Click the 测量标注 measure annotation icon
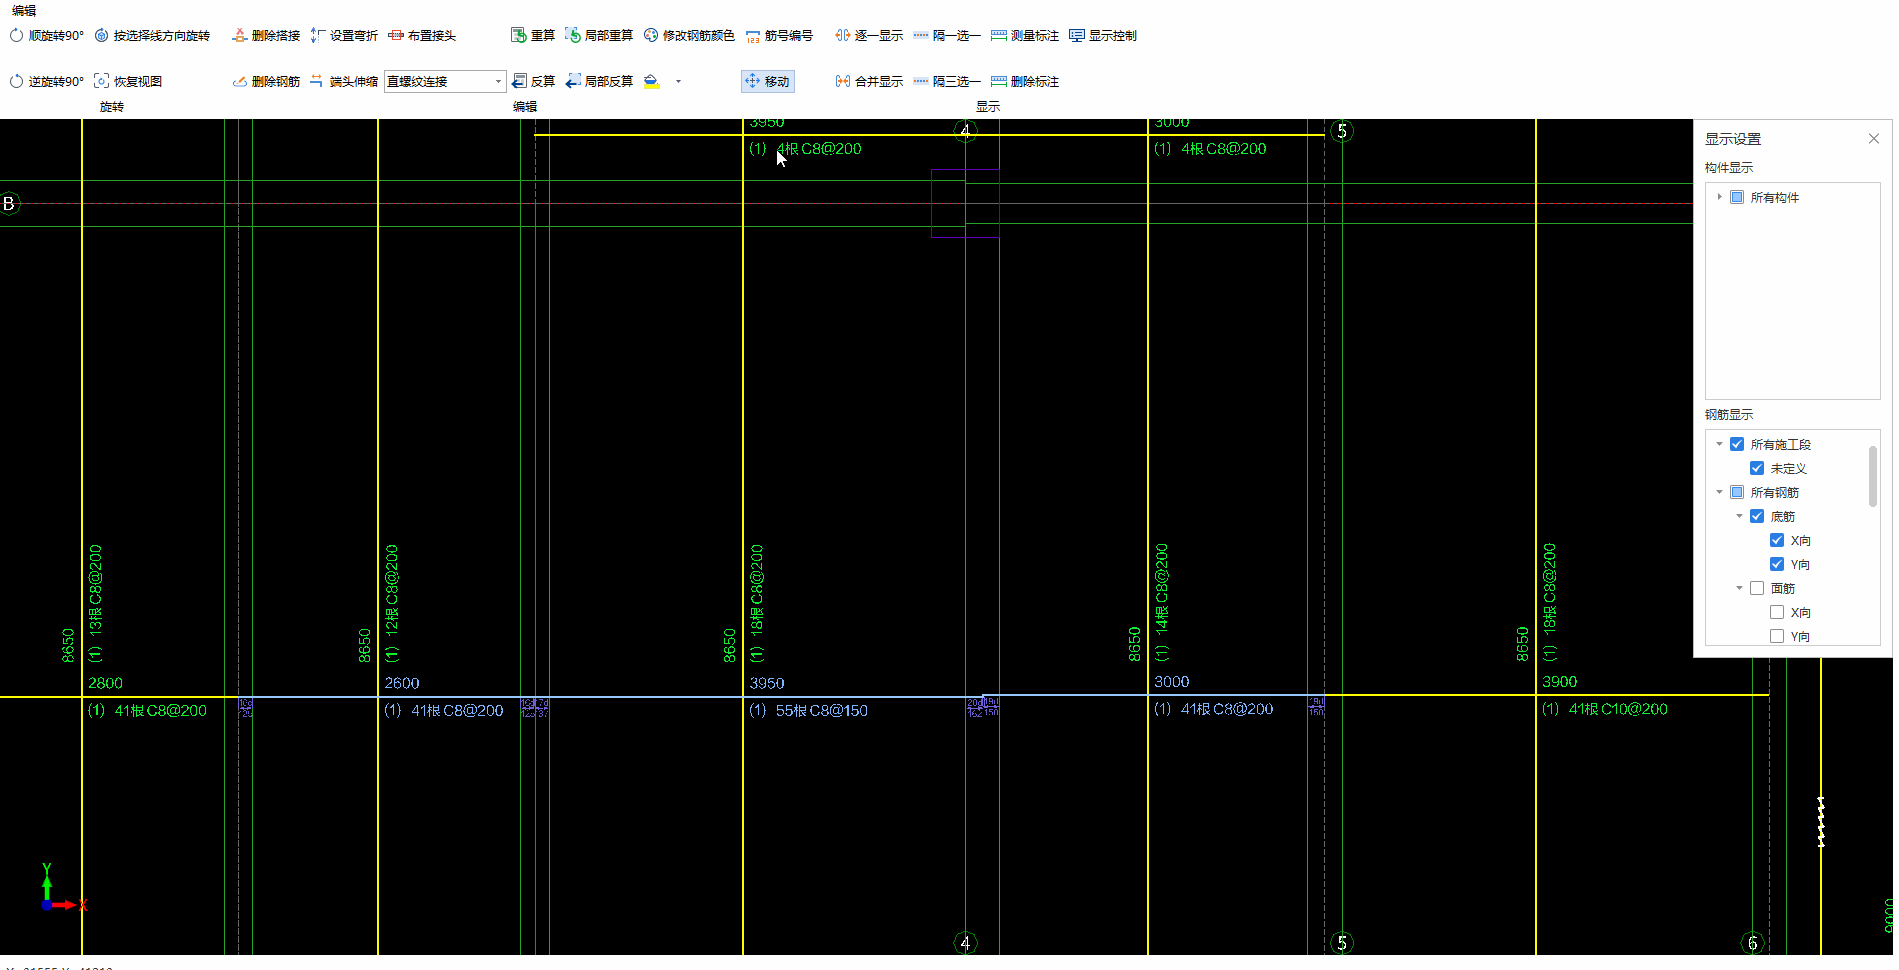Viewport: 1899px width, 970px height. point(999,36)
